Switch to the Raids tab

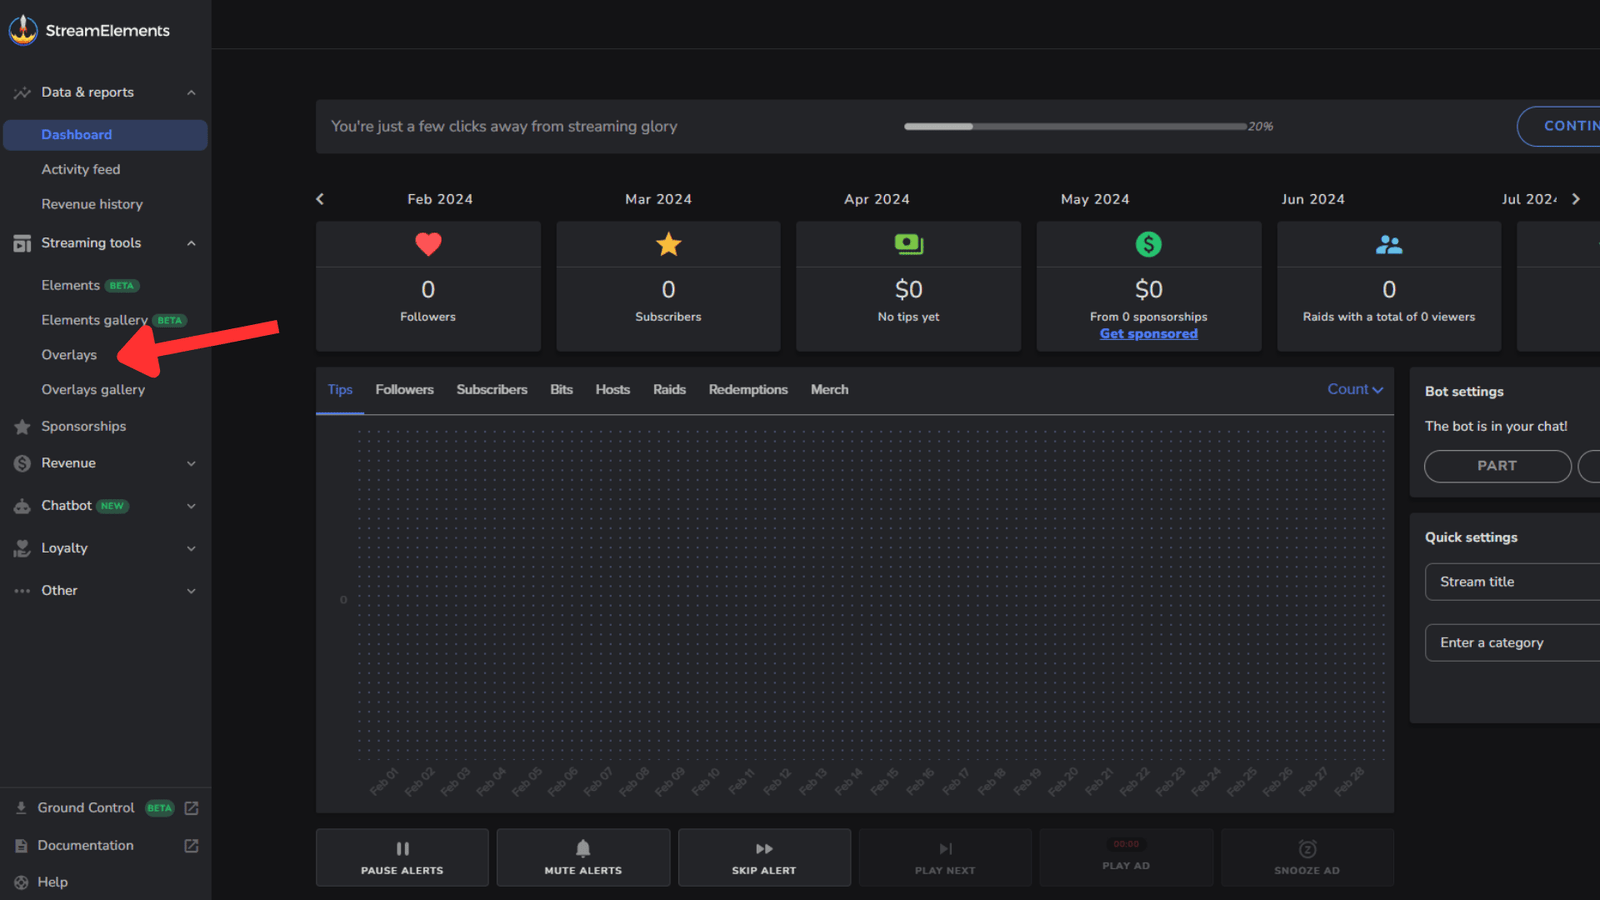[669, 390]
